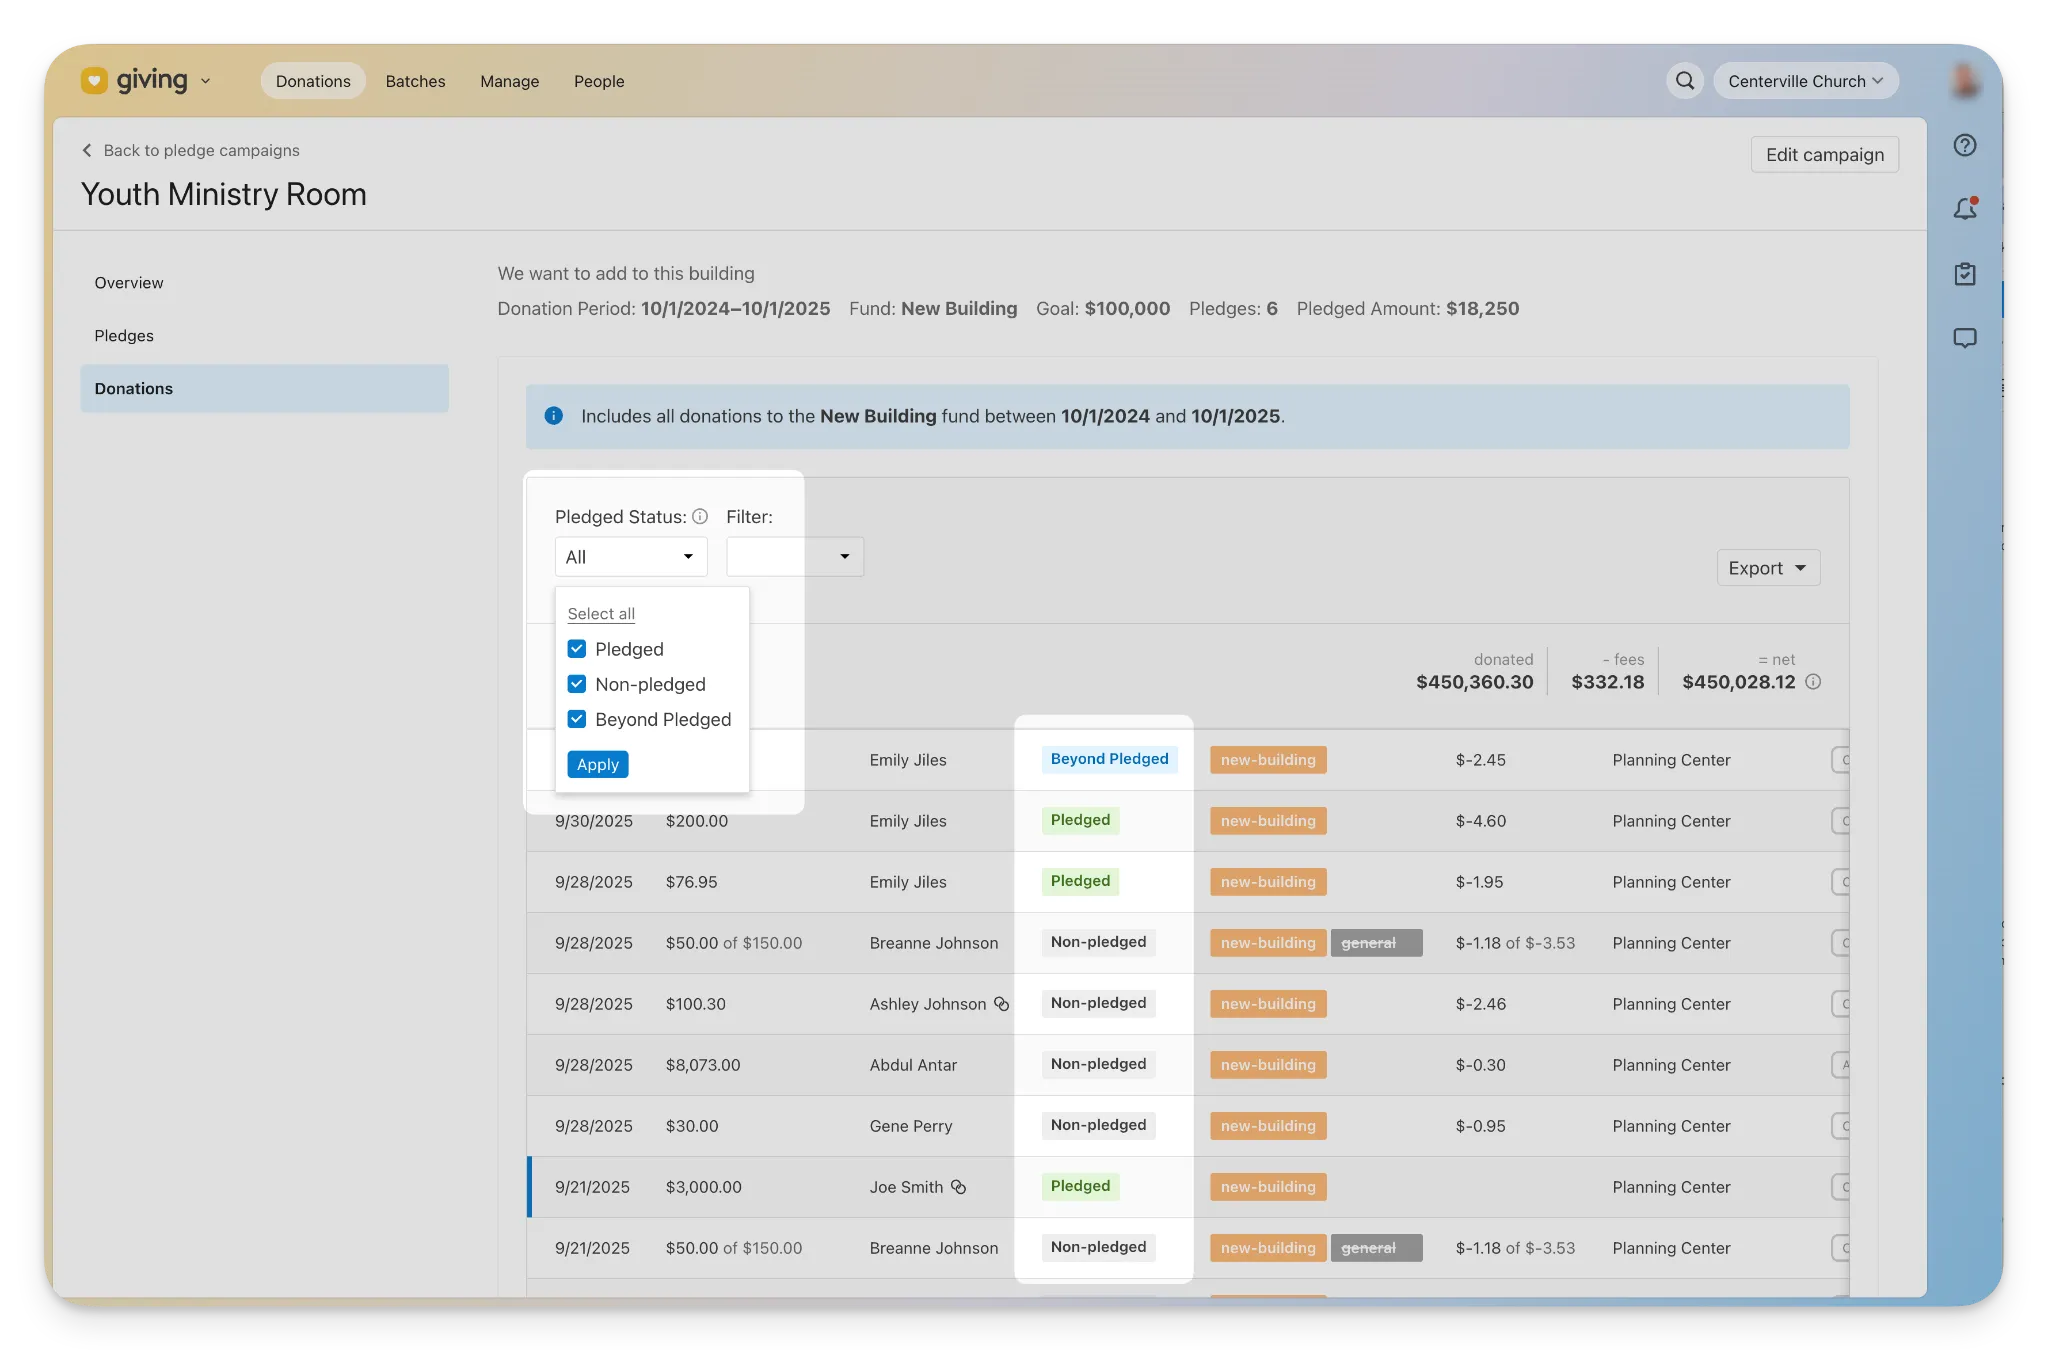
Task: Click the info icon beside Pledged Status
Action: tap(700, 516)
